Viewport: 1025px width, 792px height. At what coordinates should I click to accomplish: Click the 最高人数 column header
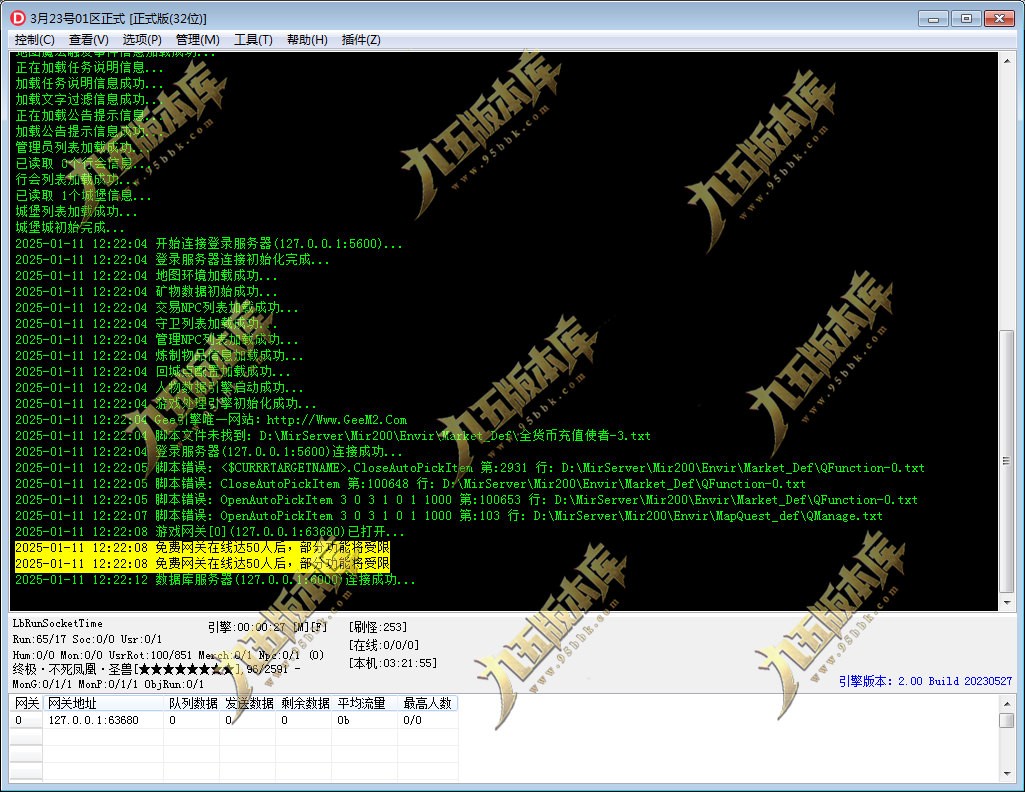(428, 703)
